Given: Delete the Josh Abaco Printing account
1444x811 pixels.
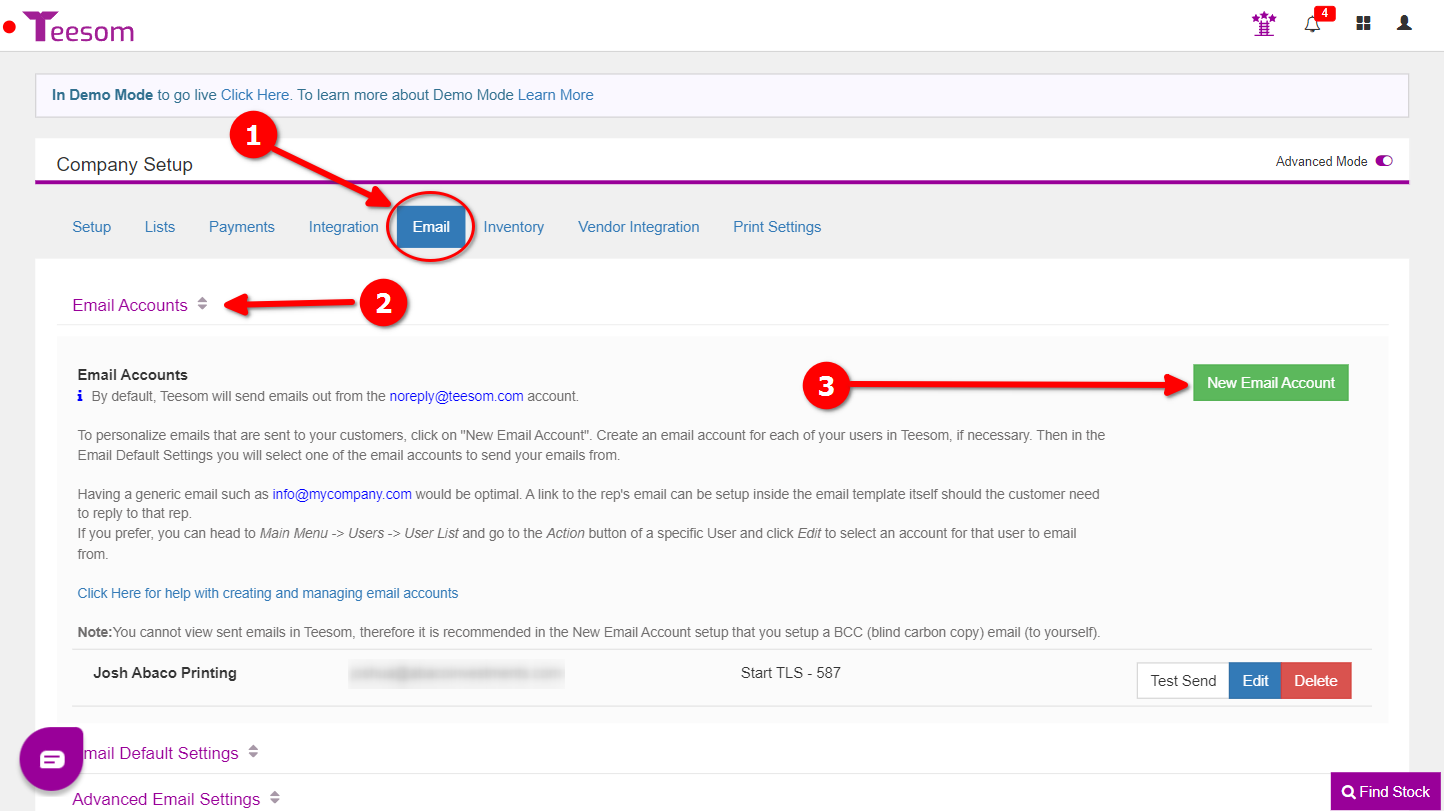Looking at the screenshot, I should click(x=1316, y=681).
